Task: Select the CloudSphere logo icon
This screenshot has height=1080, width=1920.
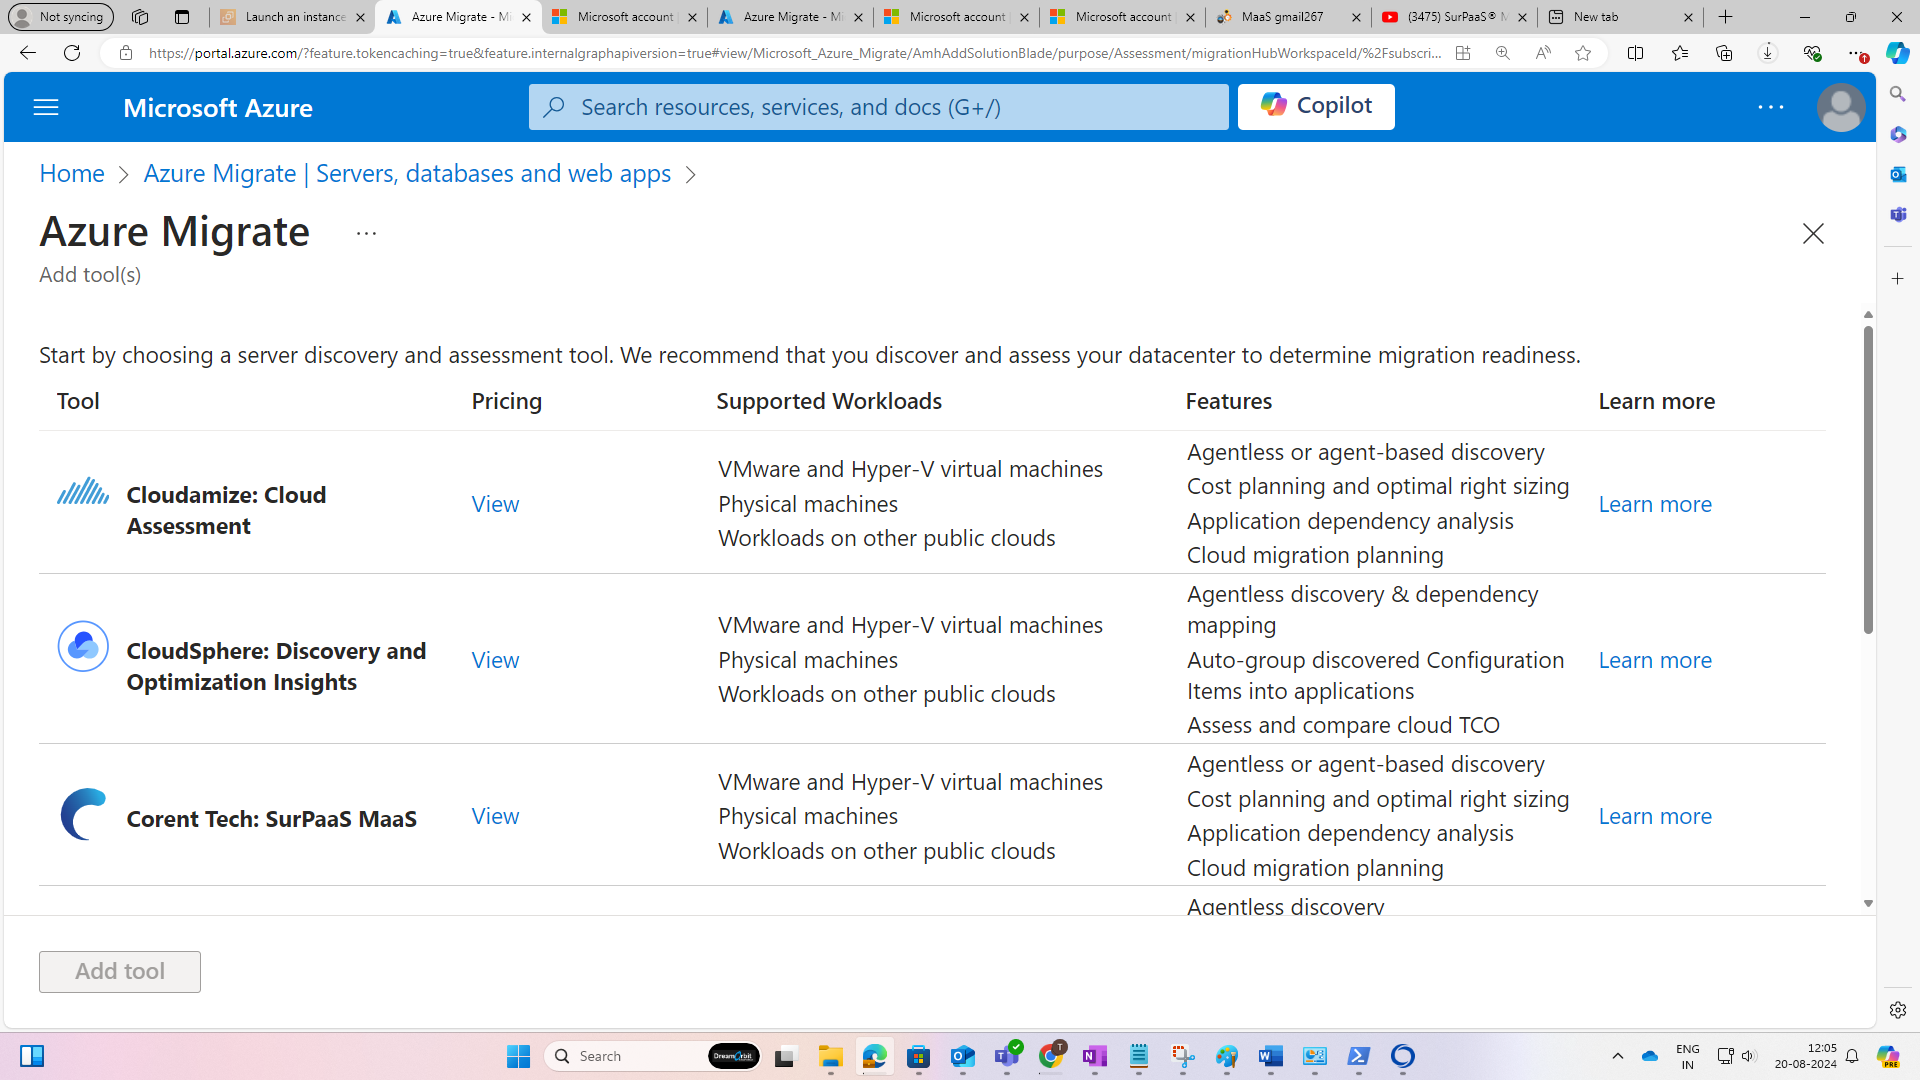Action: (x=83, y=646)
